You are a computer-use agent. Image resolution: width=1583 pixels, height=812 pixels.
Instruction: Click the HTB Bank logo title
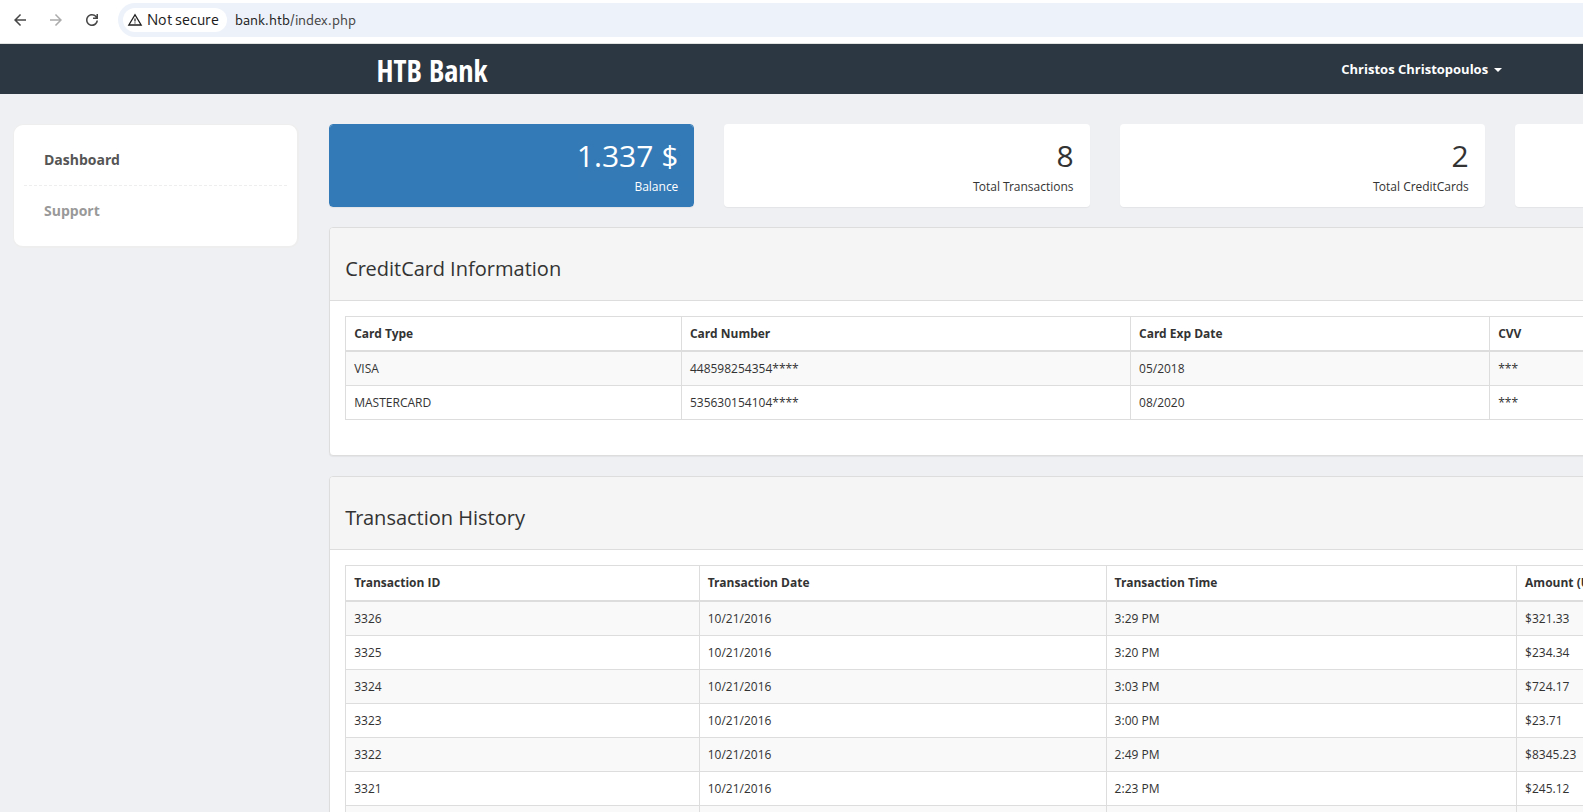tap(432, 71)
